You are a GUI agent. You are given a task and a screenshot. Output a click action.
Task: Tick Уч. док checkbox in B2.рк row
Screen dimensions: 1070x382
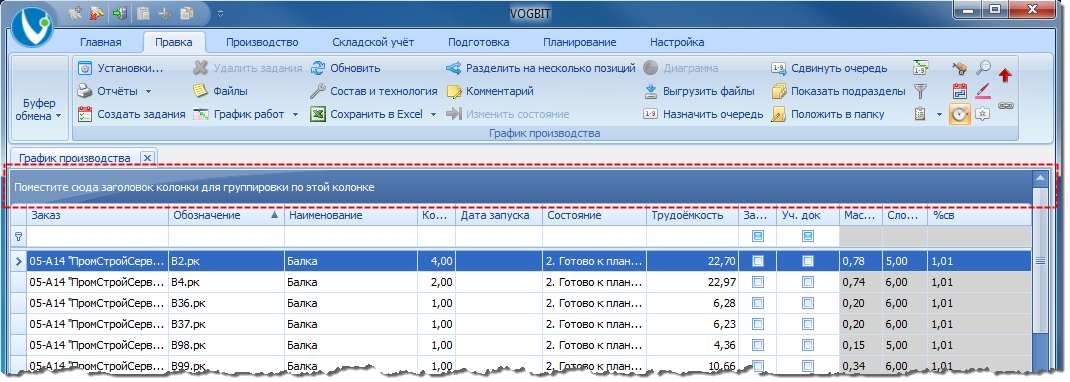[808, 261]
